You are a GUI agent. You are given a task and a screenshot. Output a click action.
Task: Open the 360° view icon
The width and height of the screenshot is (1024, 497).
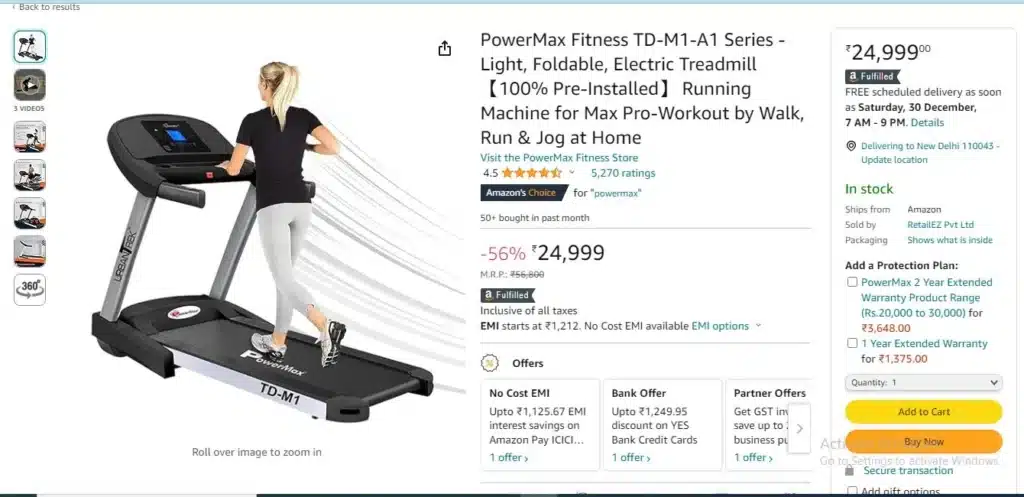click(x=30, y=289)
